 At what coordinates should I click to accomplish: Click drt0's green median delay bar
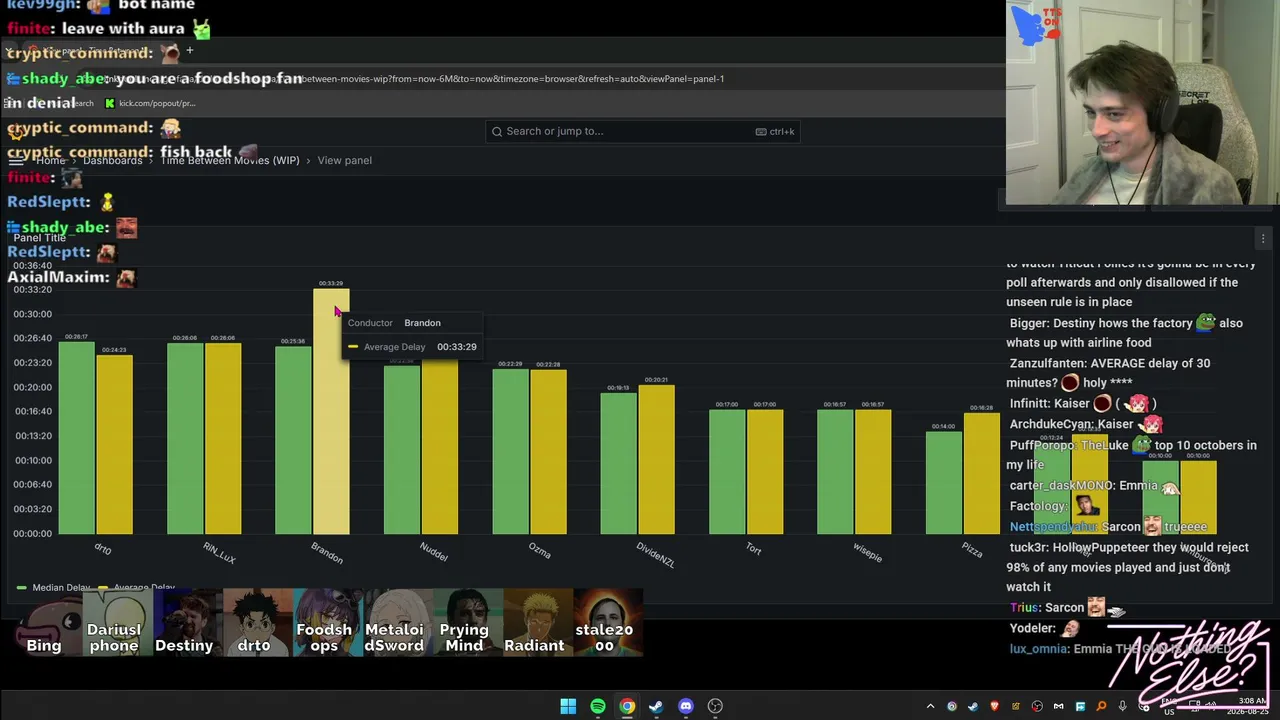76,438
